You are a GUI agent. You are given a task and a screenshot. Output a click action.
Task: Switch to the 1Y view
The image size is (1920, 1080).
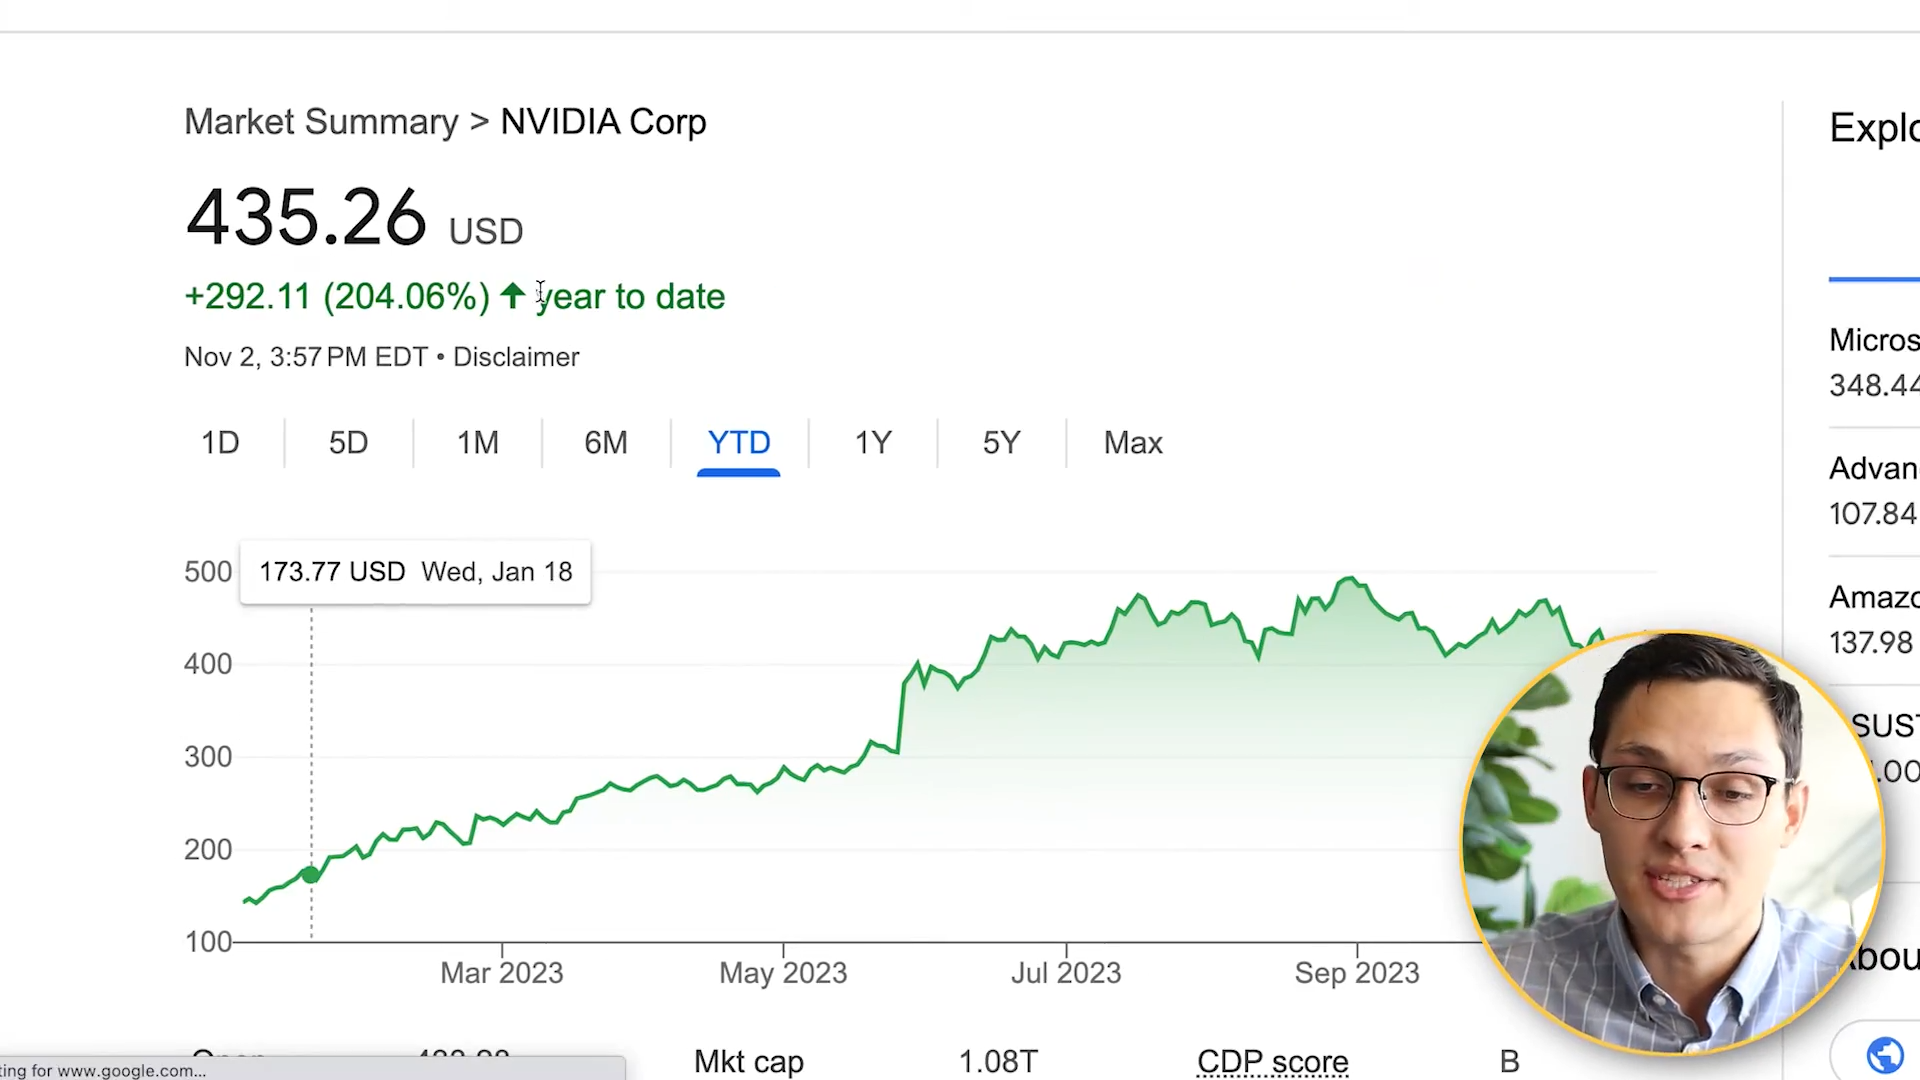[x=873, y=443]
